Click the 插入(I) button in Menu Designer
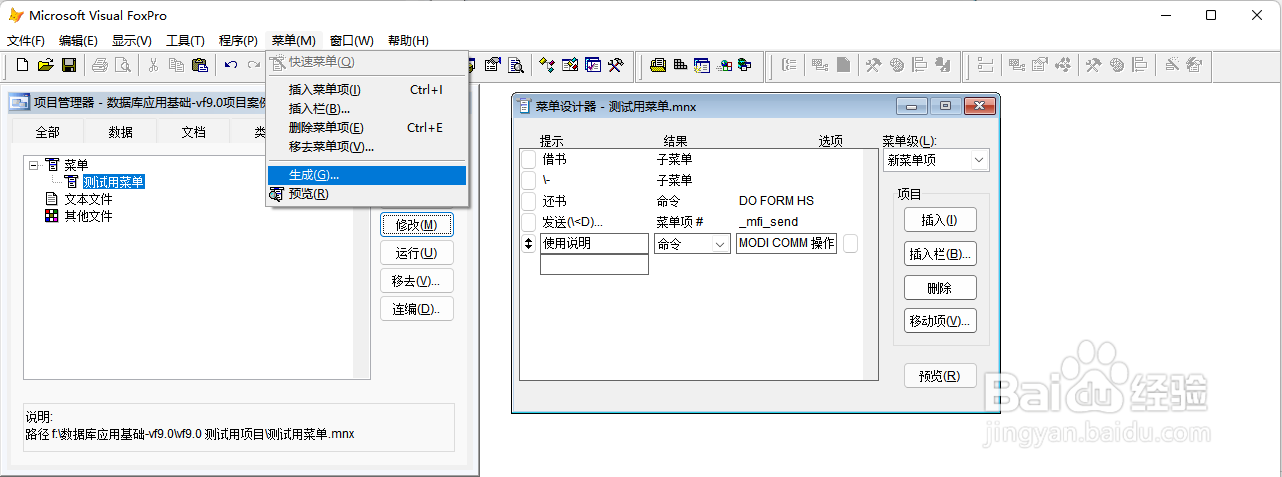The height and width of the screenshot is (477, 1282). 940,220
